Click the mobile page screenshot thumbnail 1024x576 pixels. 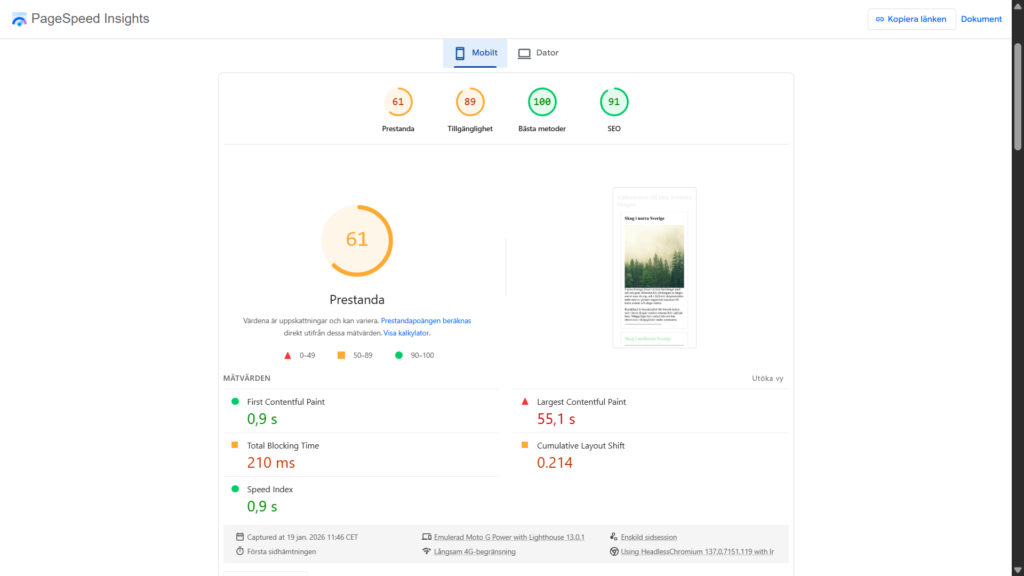(x=655, y=268)
